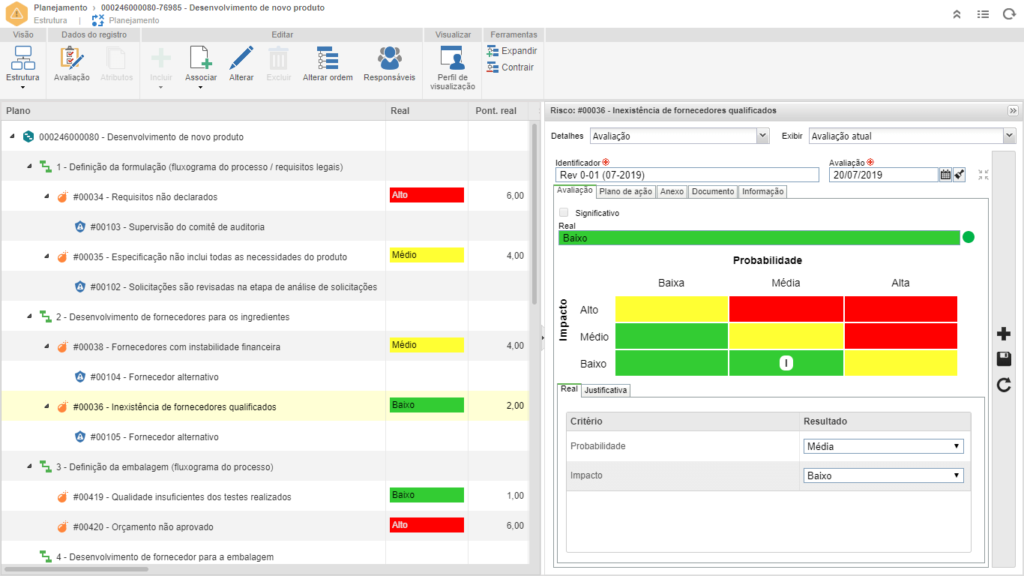Viewport: 1024px width, 576px height.
Task: Toggle the Significativo checkbox
Action: (565, 212)
